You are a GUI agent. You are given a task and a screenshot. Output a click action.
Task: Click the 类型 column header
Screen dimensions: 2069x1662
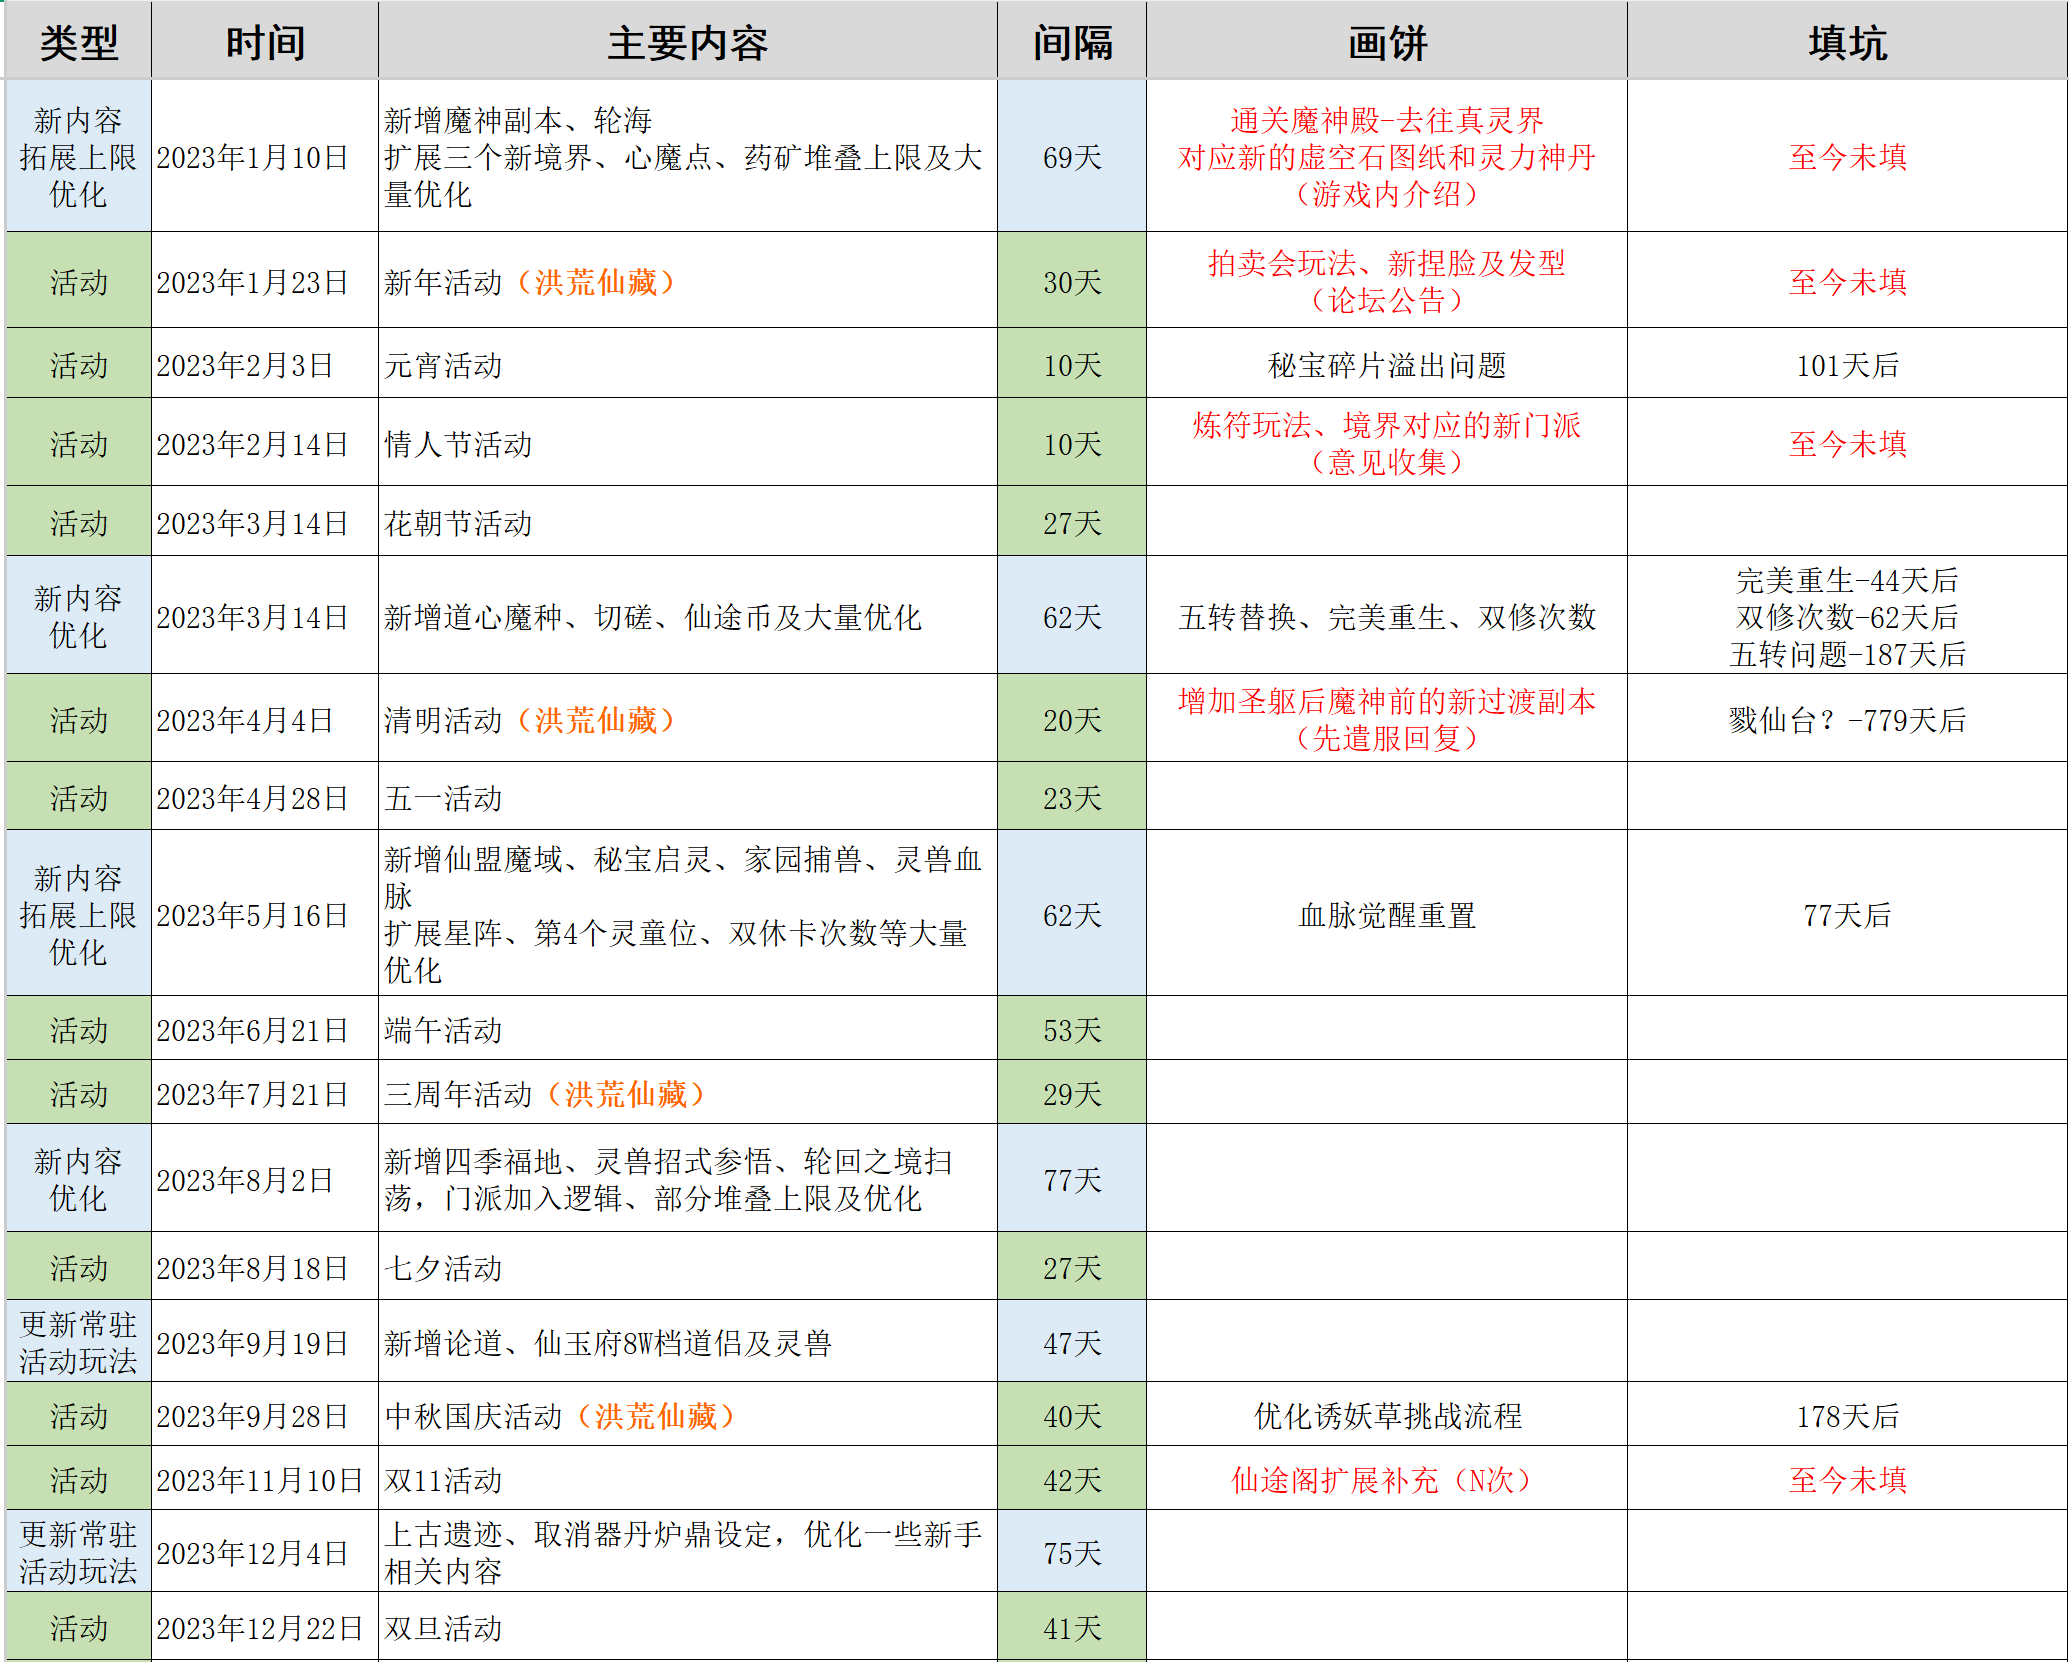pyautogui.click(x=79, y=41)
